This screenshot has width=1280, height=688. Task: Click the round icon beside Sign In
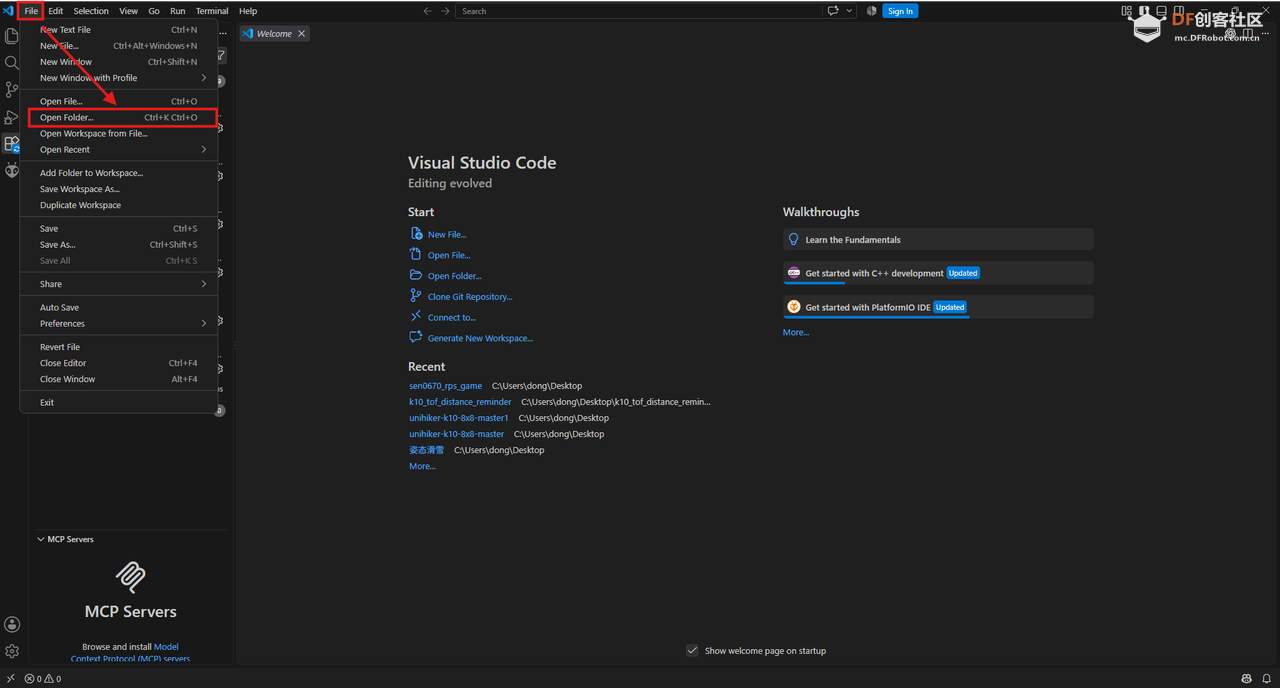[871, 11]
